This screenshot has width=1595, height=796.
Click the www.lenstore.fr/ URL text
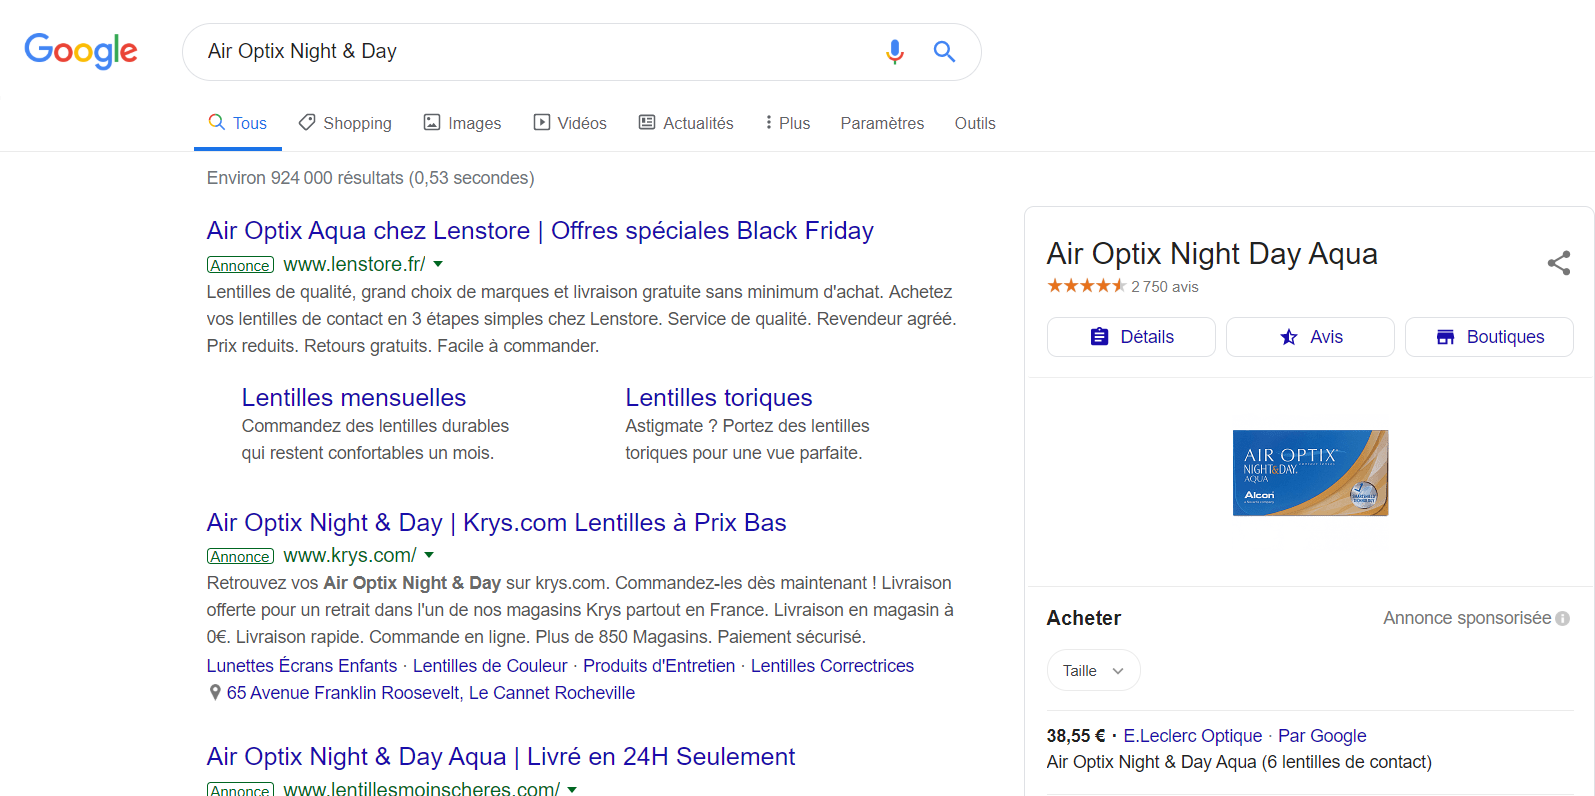(354, 264)
